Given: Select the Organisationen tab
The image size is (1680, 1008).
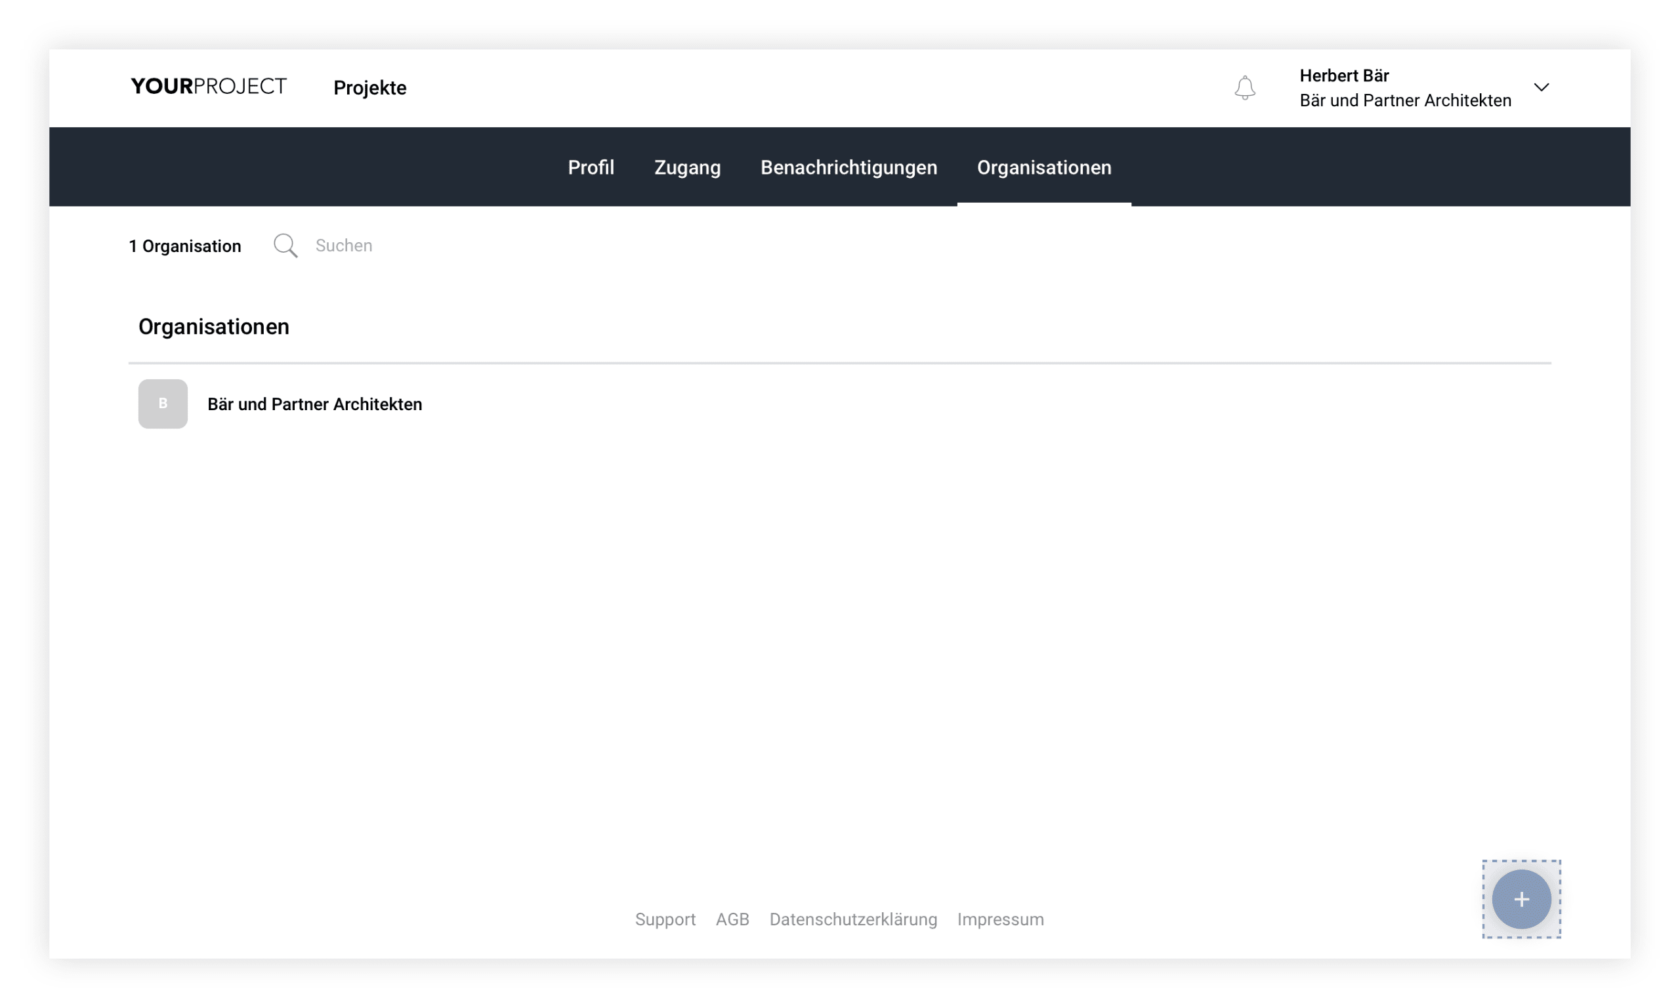Looking at the screenshot, I should coord(1044,168).
